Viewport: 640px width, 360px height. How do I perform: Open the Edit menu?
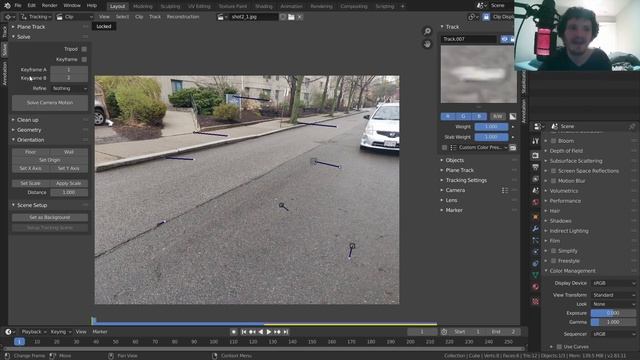(31, 6)
